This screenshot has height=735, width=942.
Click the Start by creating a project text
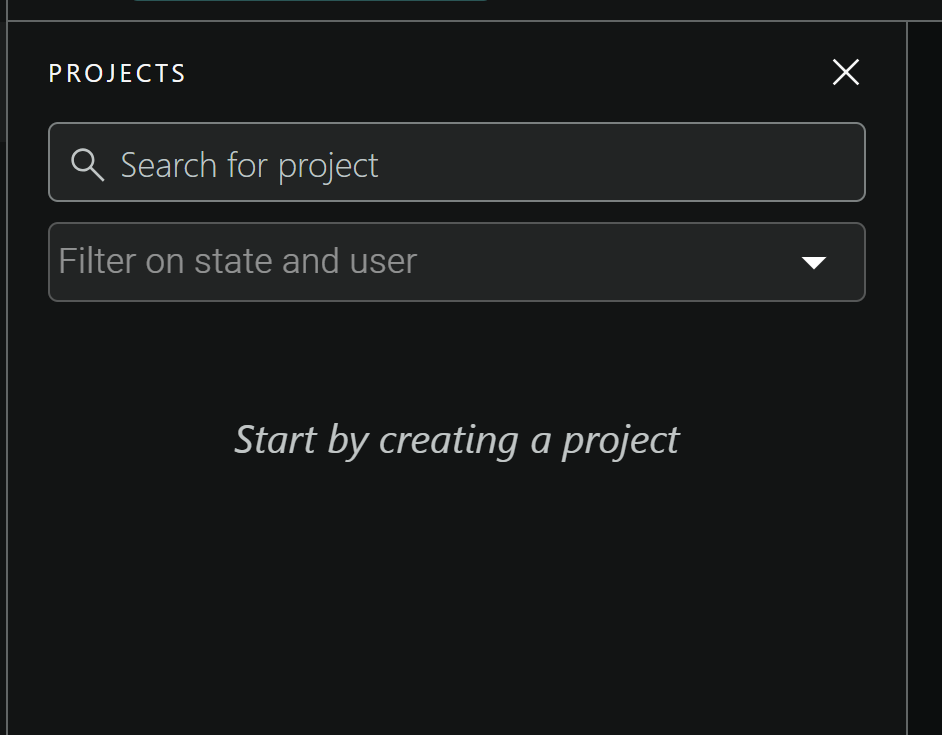point(456,440)
